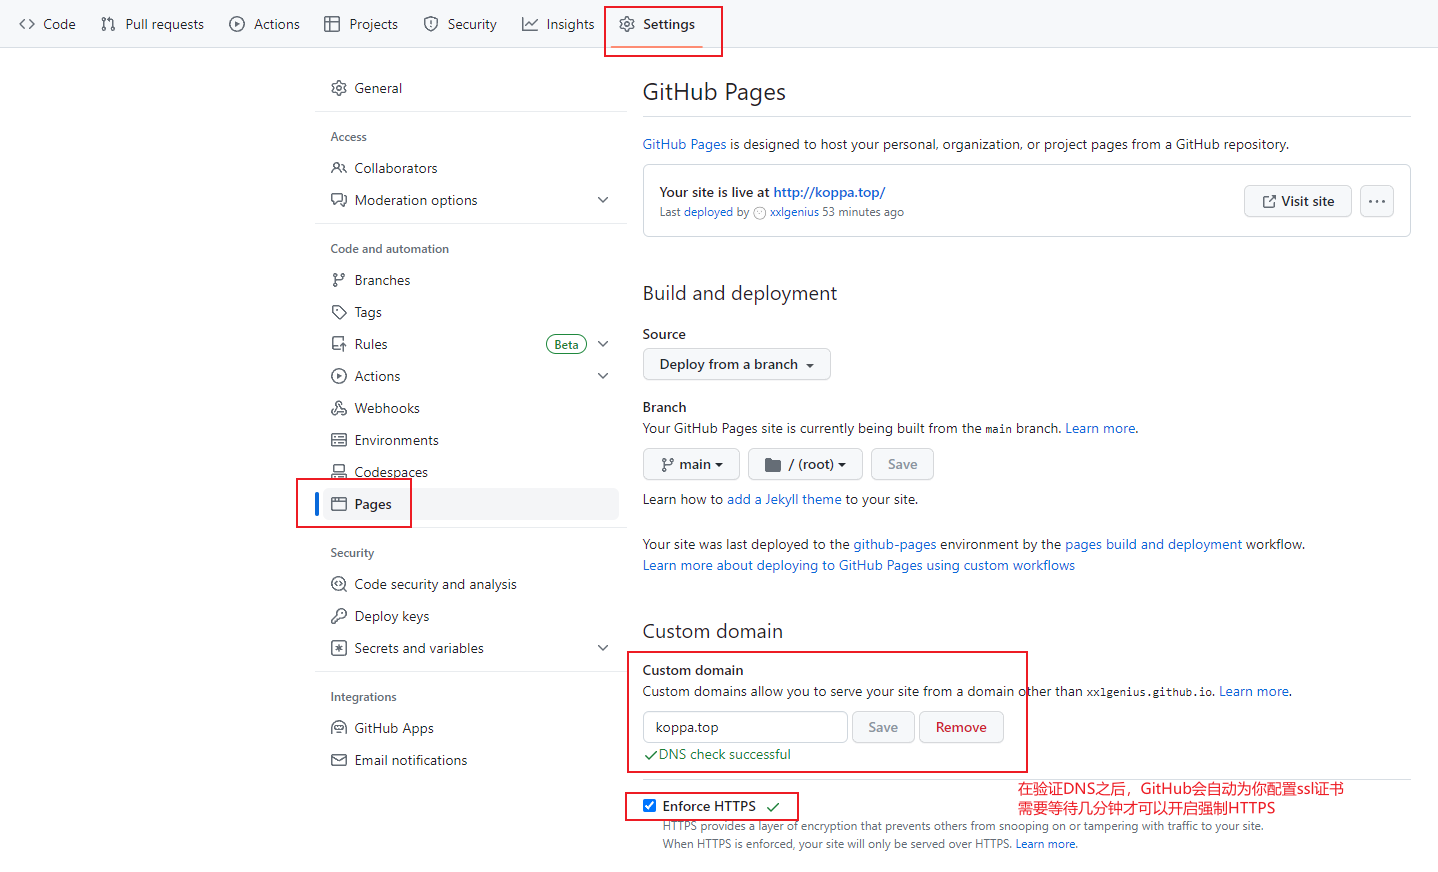The width and height of the screenshot is (1438, 872).
Task: Click the hubot icon beside GitHub Apps
Action: click(339, 728)
